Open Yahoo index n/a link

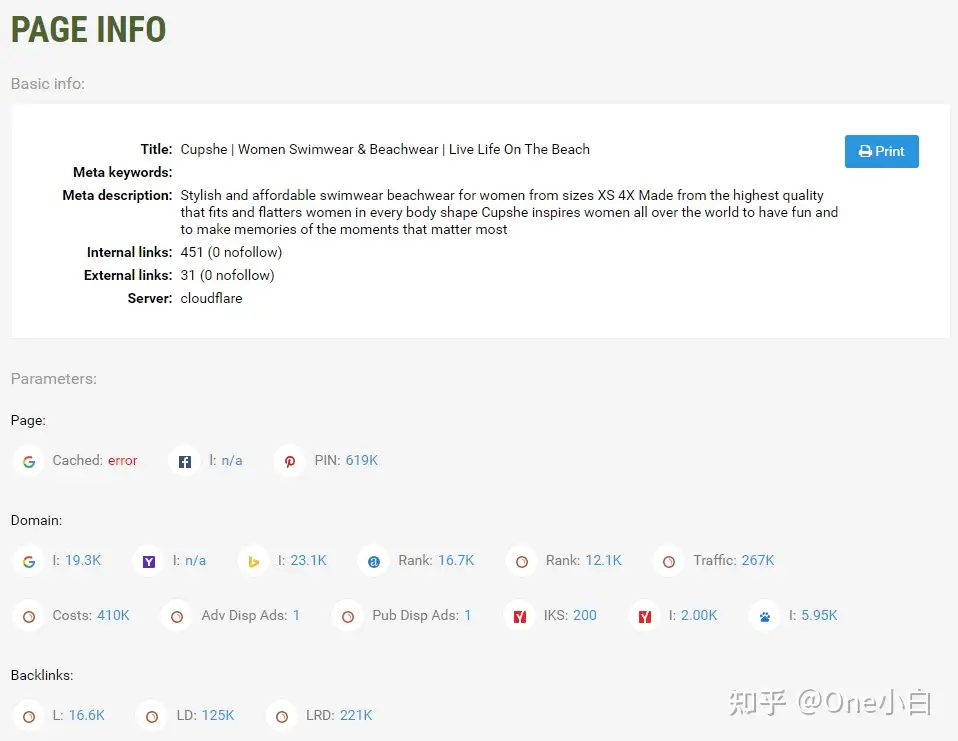click(196, 560)
